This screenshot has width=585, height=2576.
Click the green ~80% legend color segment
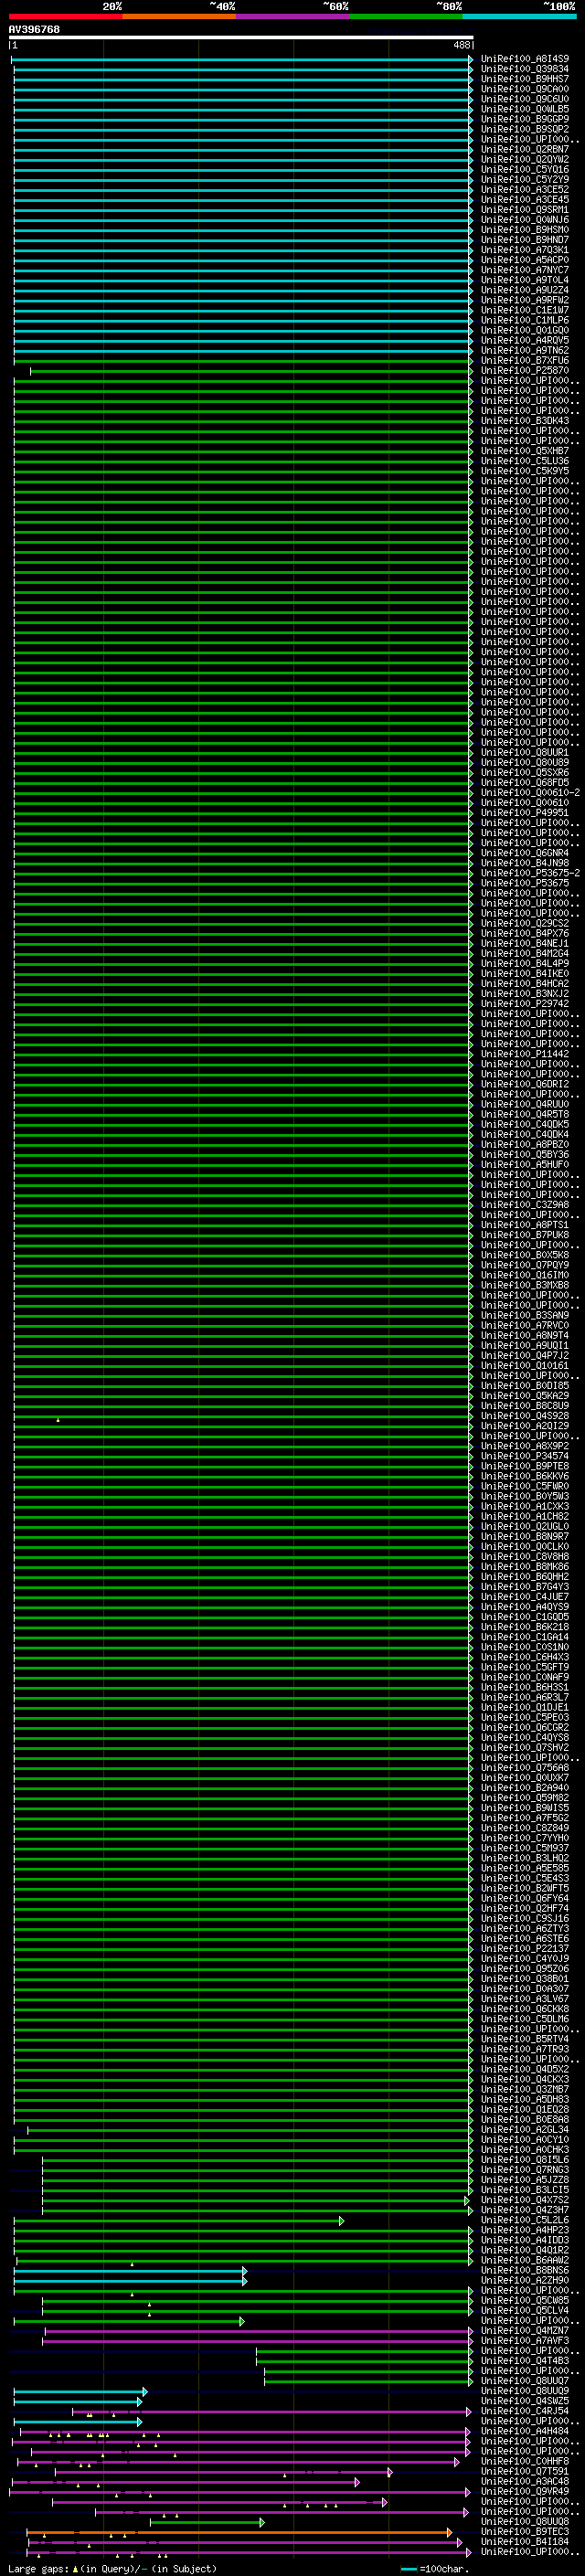point(406,16)
